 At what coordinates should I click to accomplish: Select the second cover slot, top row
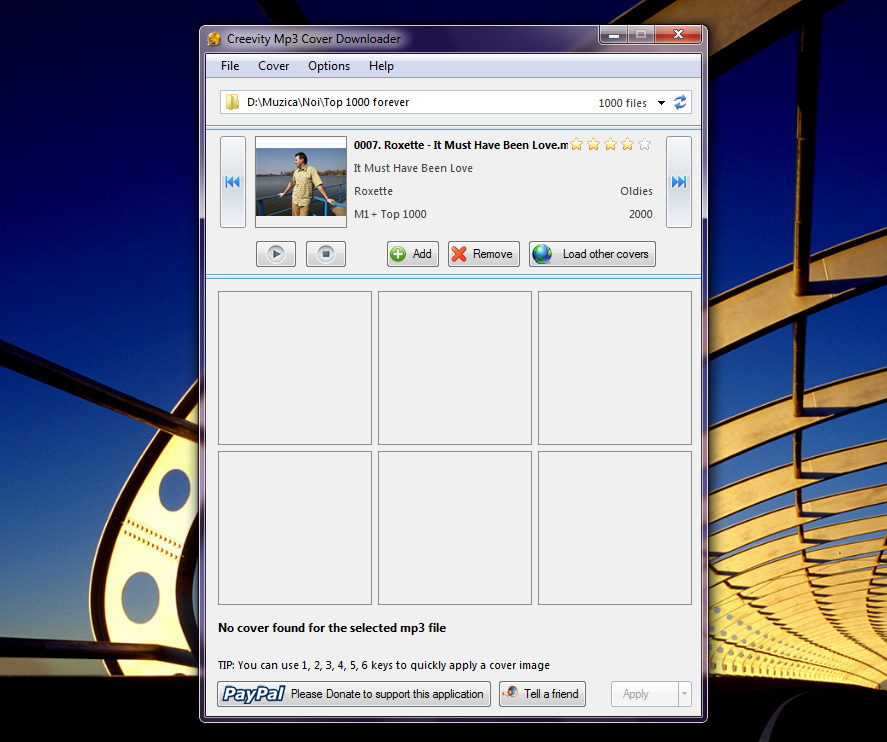click(455, 368)
